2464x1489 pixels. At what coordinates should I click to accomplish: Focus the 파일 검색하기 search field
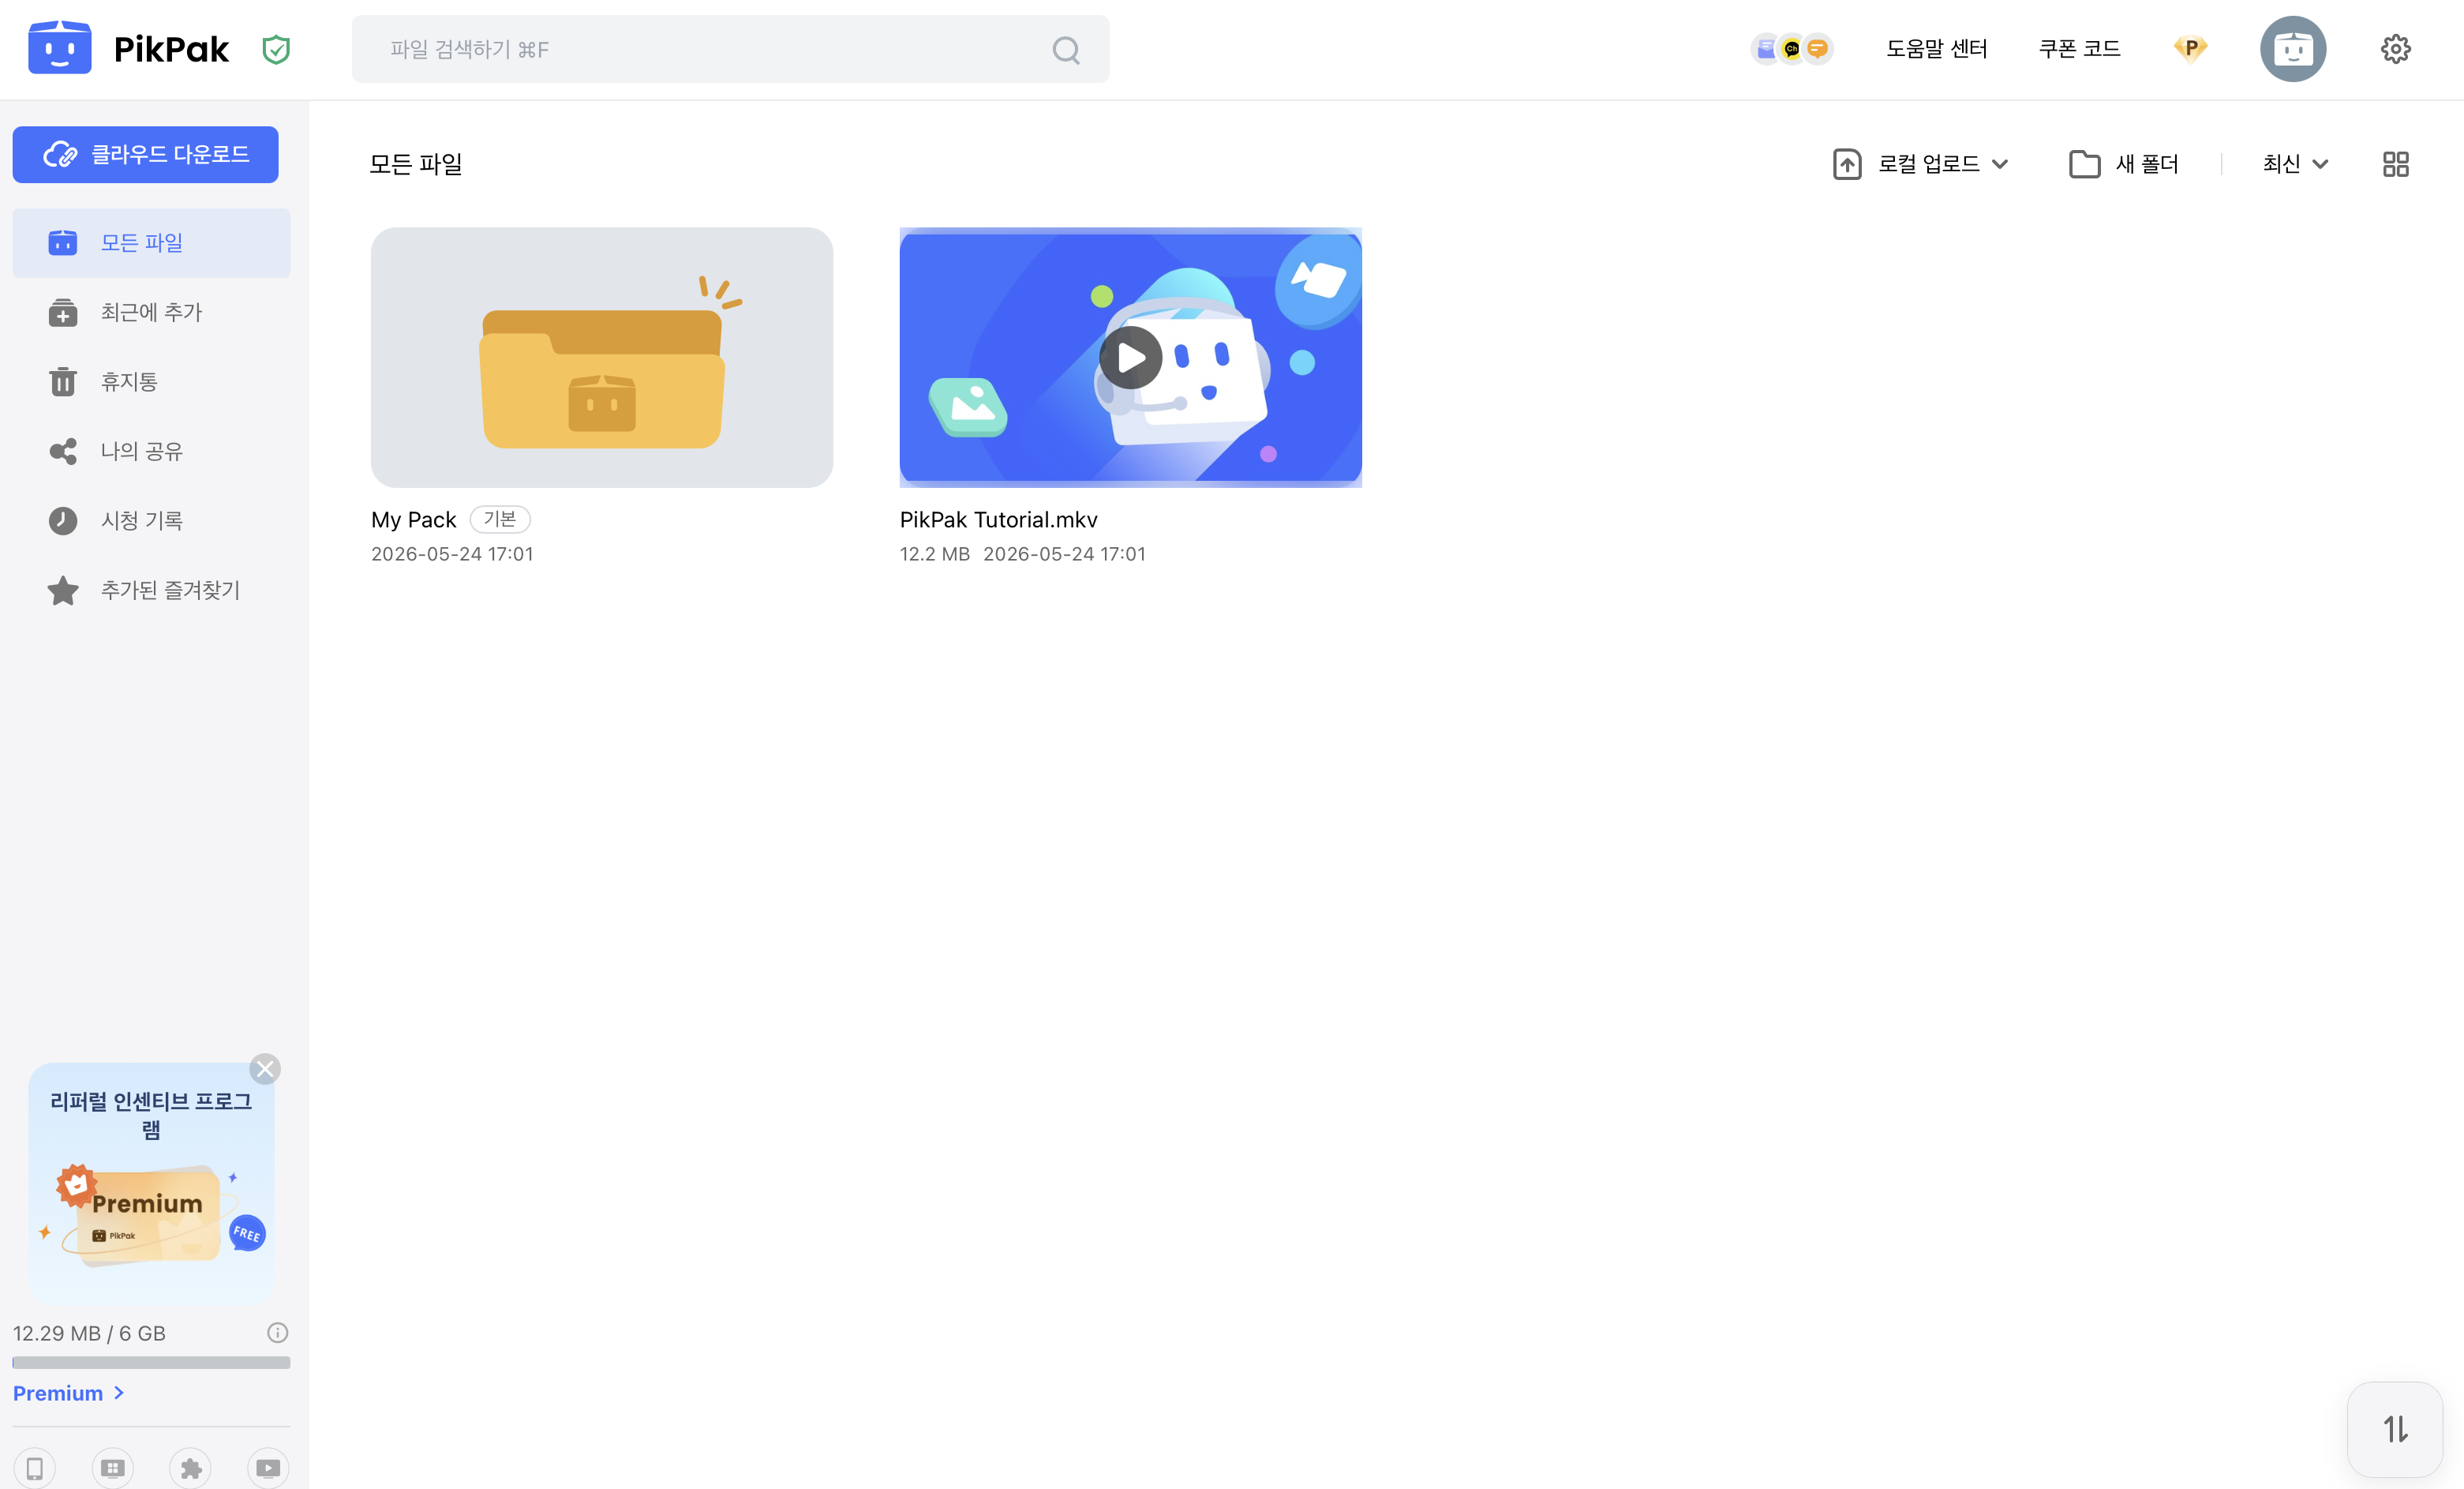point(730,49)
